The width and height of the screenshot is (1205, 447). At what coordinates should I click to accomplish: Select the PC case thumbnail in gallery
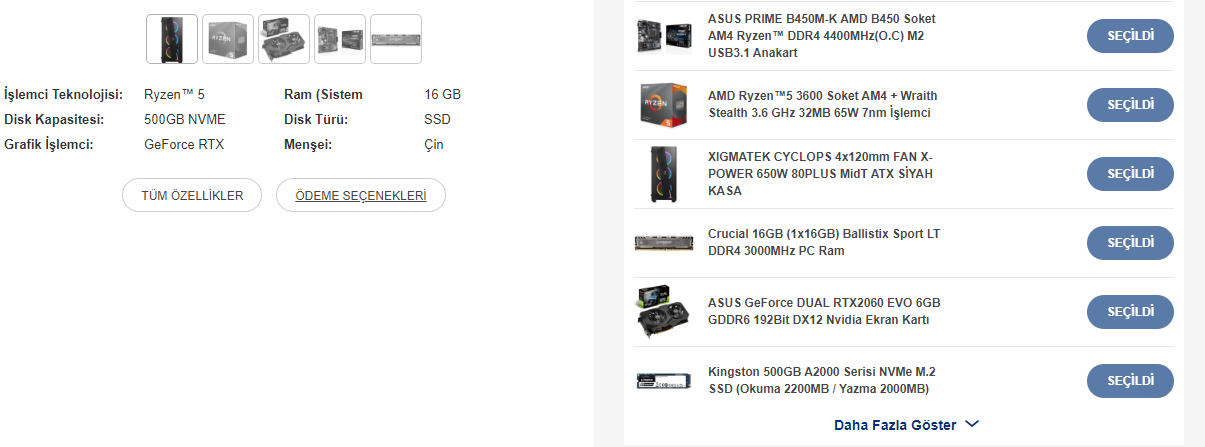[x=172, y=39]
